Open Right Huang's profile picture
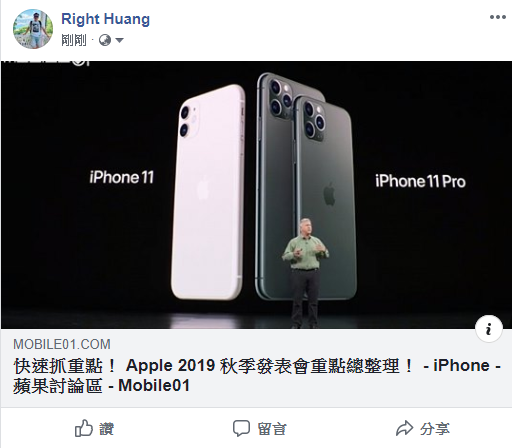The image size is (512, 448). point(33,29)
